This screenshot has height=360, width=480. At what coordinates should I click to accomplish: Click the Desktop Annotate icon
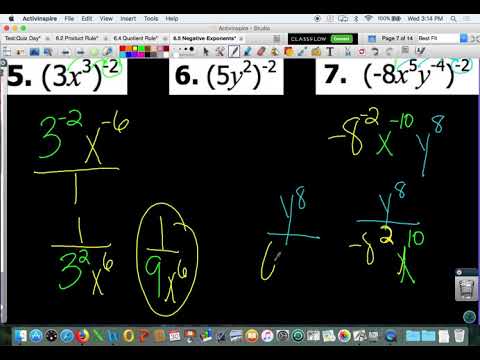[x=34, y=52]
